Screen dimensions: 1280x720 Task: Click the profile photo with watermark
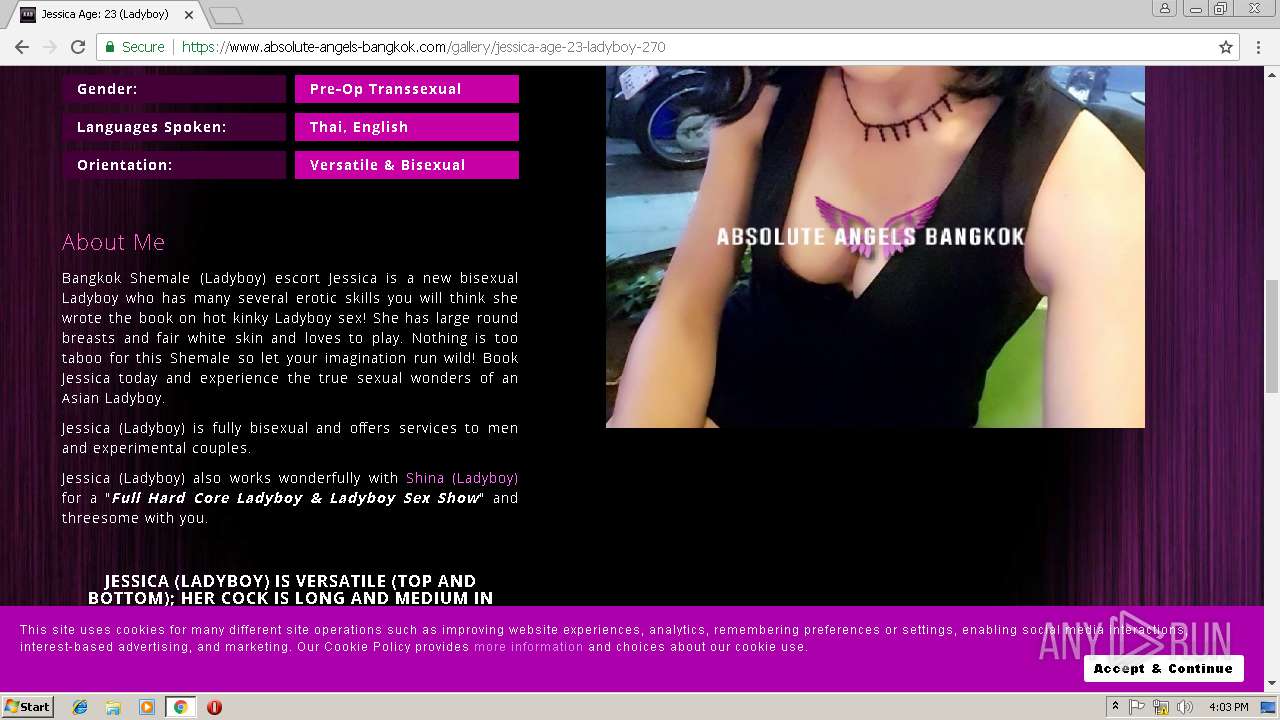pos(875,247)
